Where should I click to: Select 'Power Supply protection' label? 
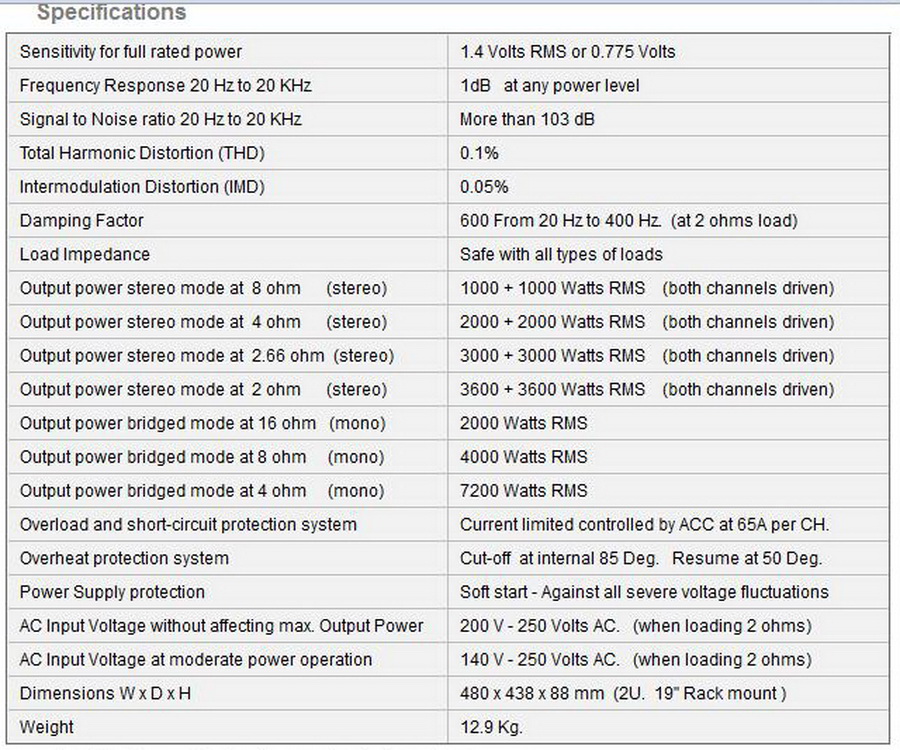click(x=112, y=592)
